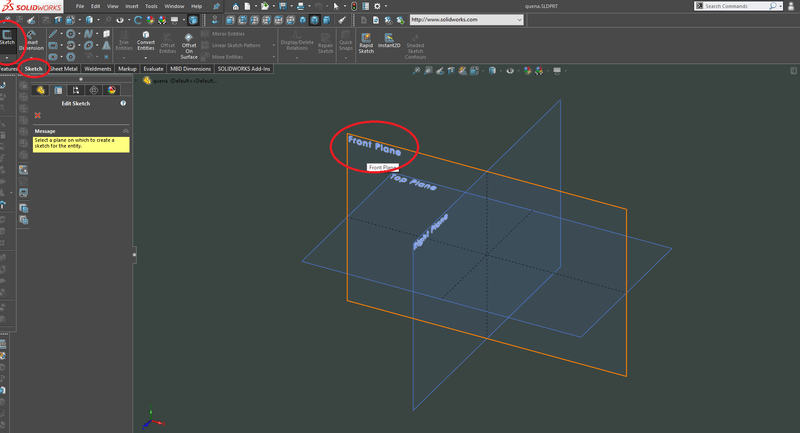The image size is (800, 433).
Task: Activate Rapid Sketch
Action: 366,43
